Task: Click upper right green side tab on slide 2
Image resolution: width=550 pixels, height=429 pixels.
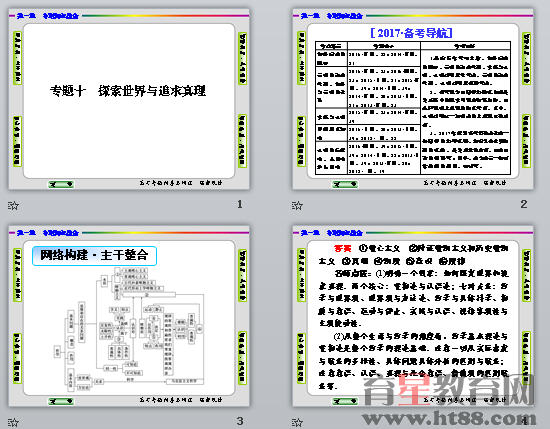Action: pyautogui.click(x=526, y=59)
